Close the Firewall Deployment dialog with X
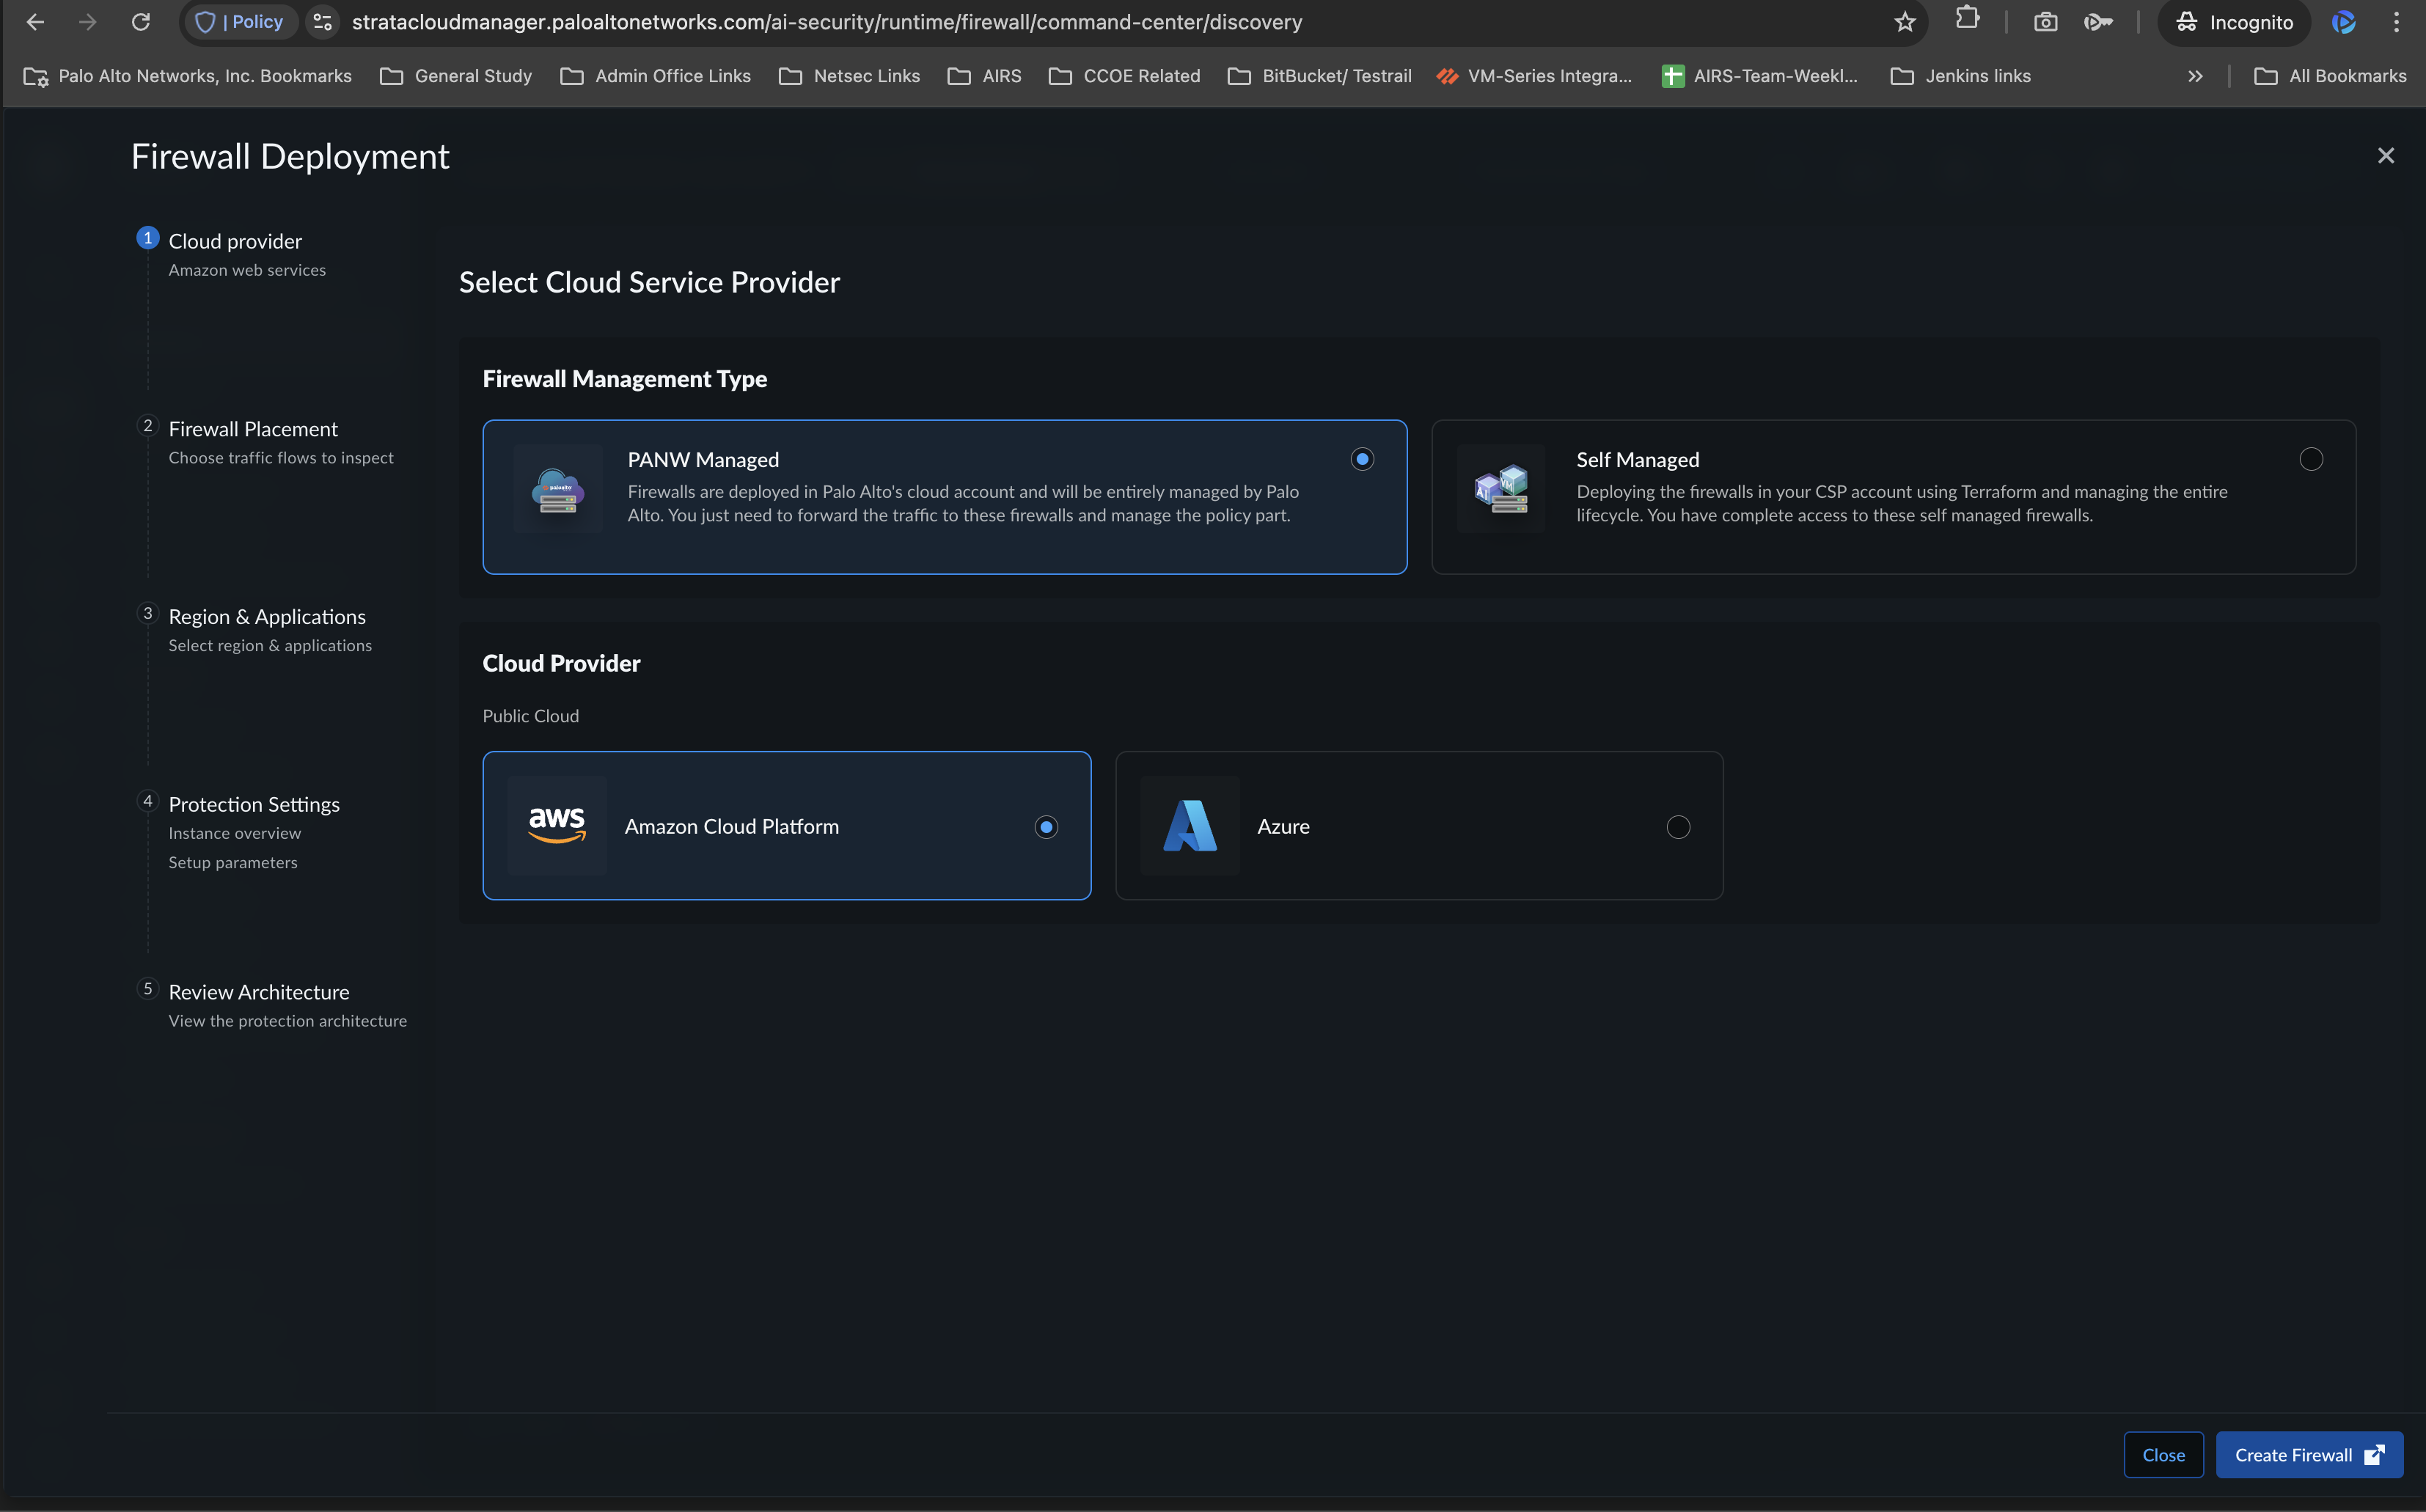This screenshot has height=1512, width=2426. 2385,156
